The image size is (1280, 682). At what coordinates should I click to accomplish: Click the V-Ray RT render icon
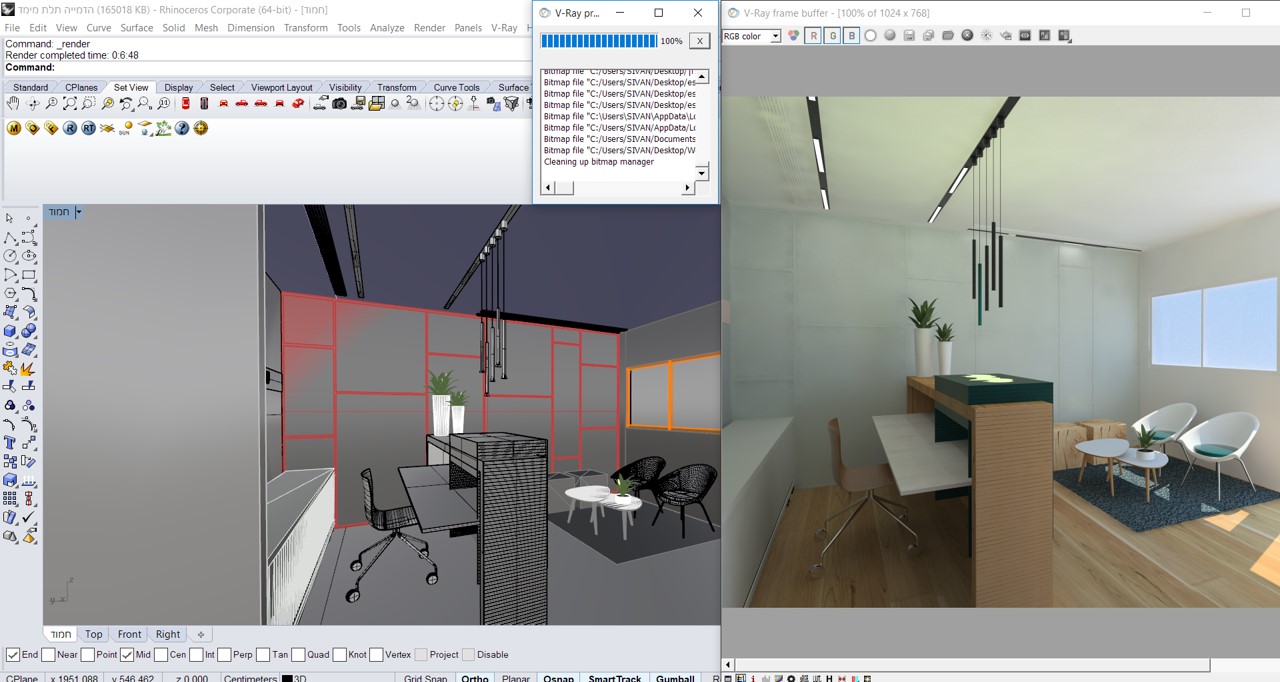(x=89, y=128)
